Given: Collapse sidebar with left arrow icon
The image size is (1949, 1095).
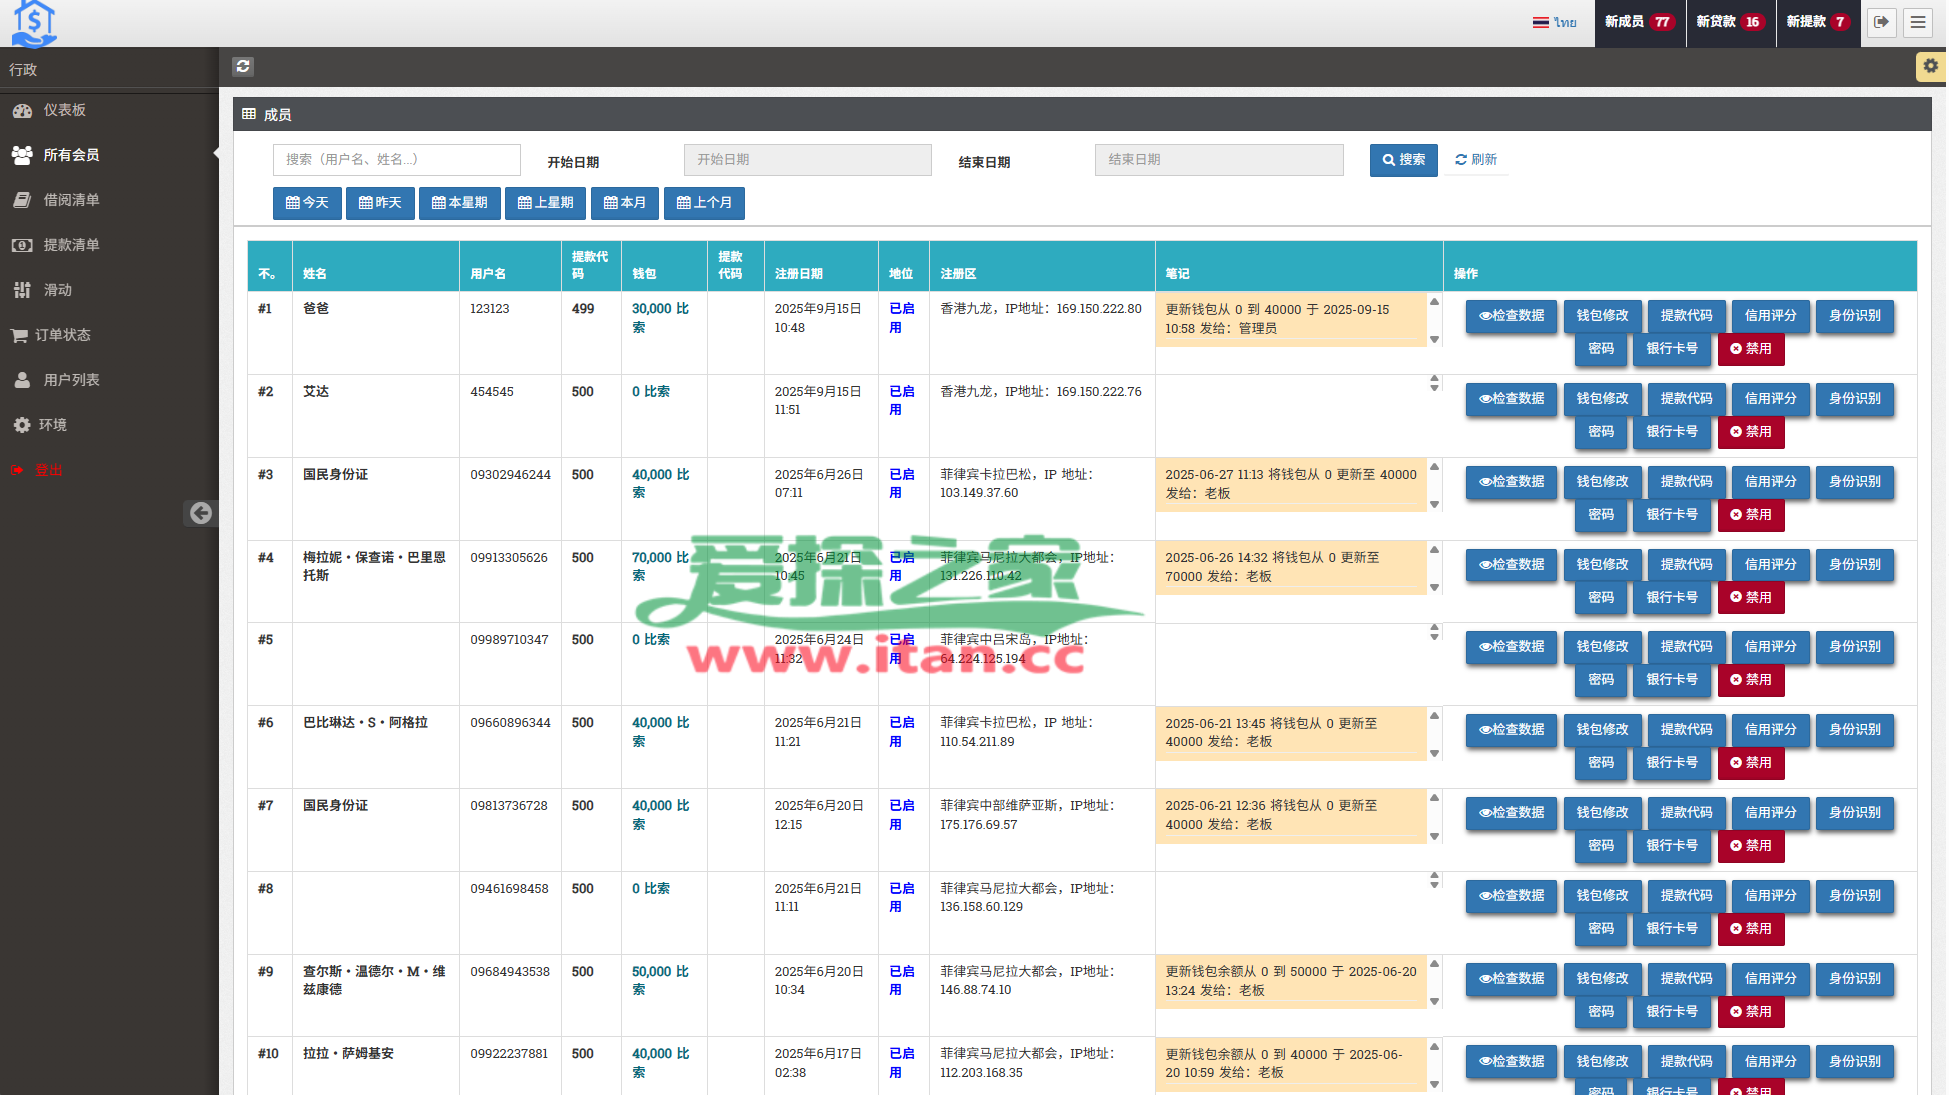Looking at the screenshot, I should [x=201, y=513].
